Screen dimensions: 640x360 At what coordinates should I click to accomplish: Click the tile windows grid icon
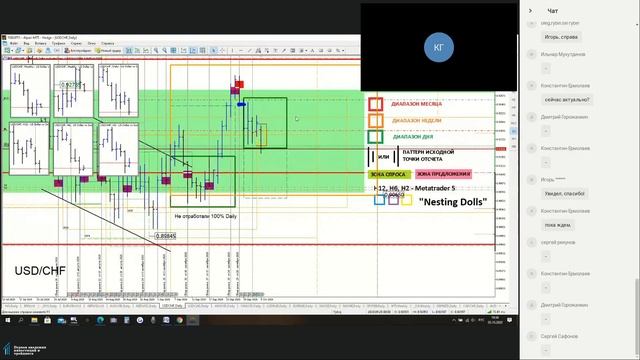[x=173, y=51]
